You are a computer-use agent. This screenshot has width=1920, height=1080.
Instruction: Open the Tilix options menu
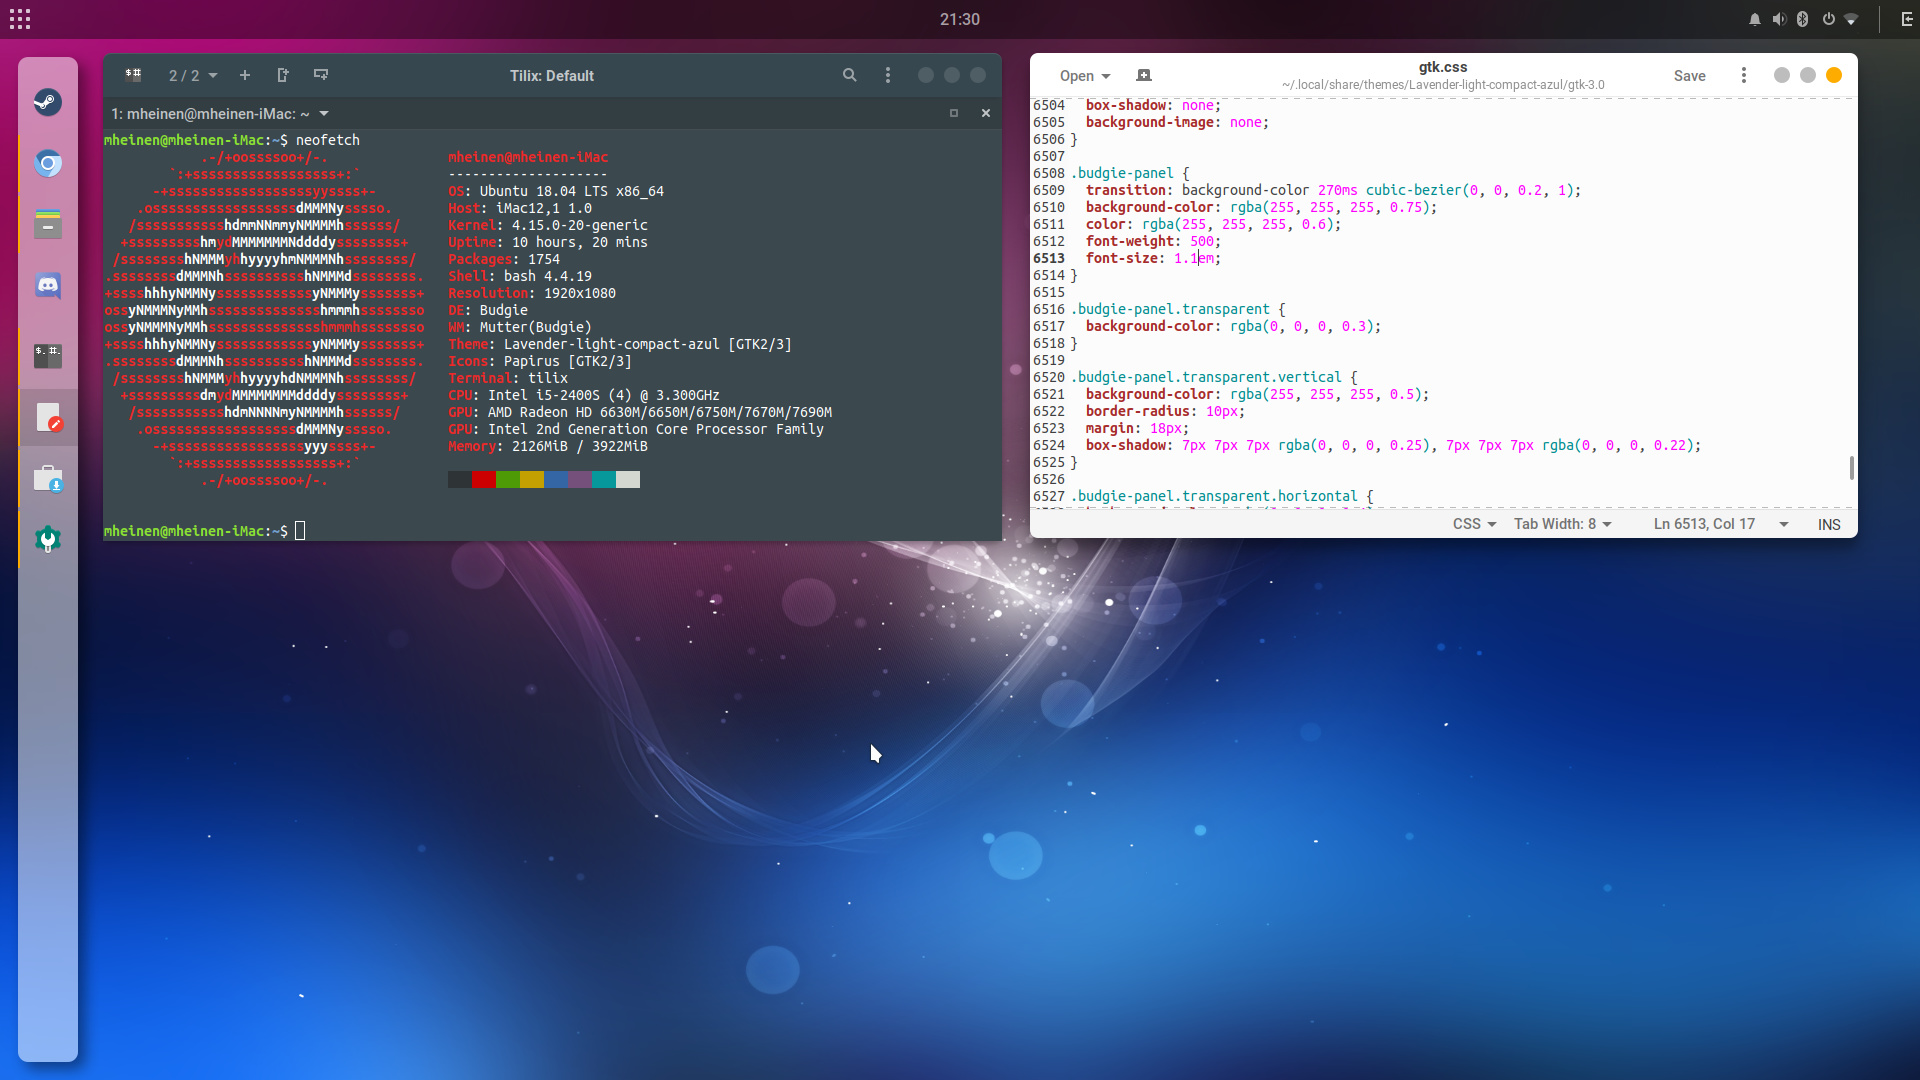coord(888,75)
